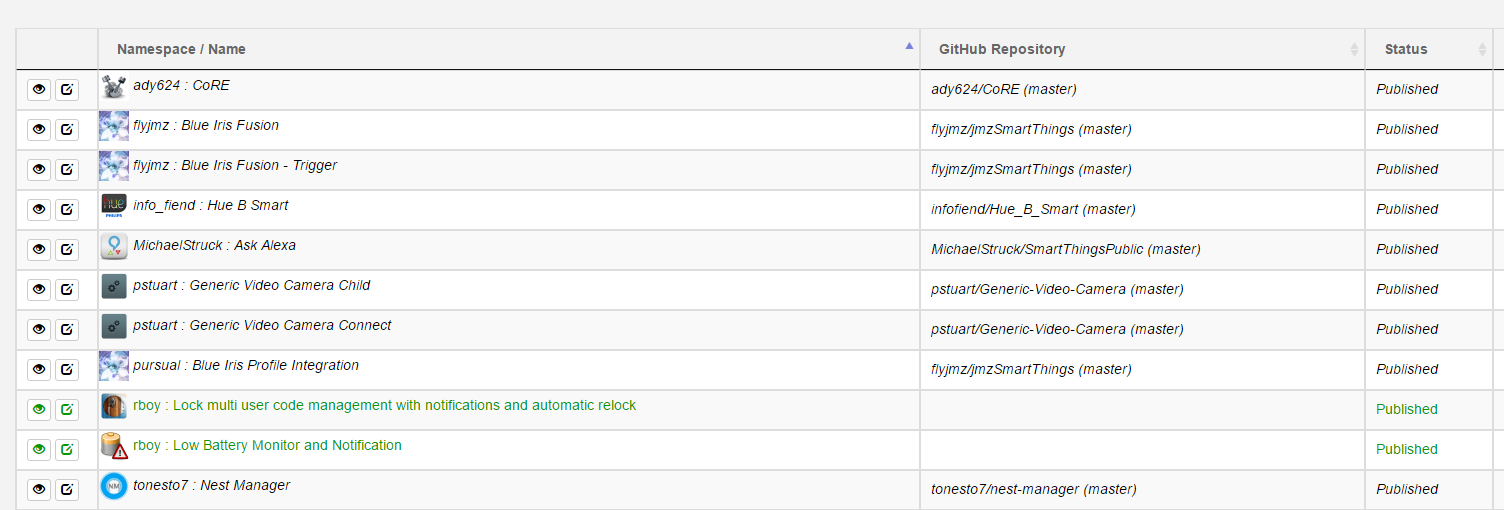Open rboy Lock multi user code management link

tap(385, 406)
